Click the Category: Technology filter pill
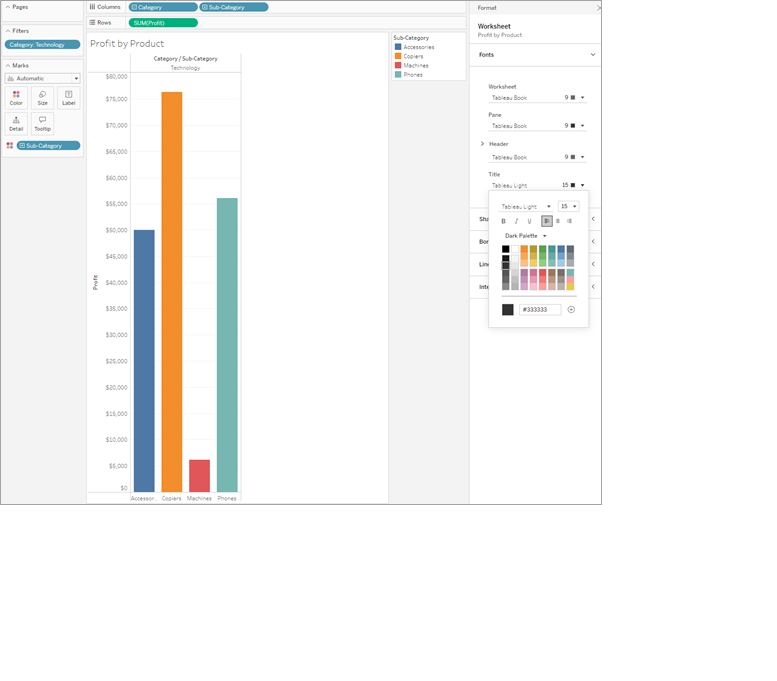This screenshot has width=777, height=681. [x=42, y=45]
